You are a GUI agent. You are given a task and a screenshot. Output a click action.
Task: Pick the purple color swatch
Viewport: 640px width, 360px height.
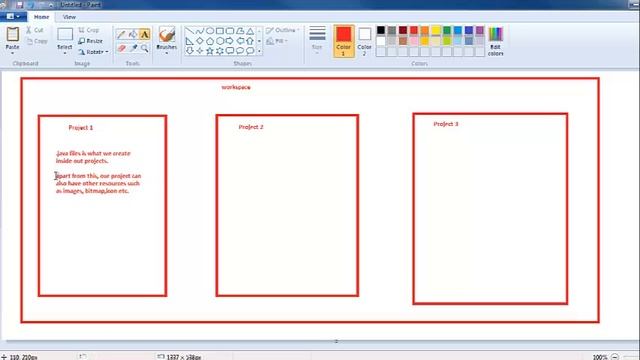(480, 30)
